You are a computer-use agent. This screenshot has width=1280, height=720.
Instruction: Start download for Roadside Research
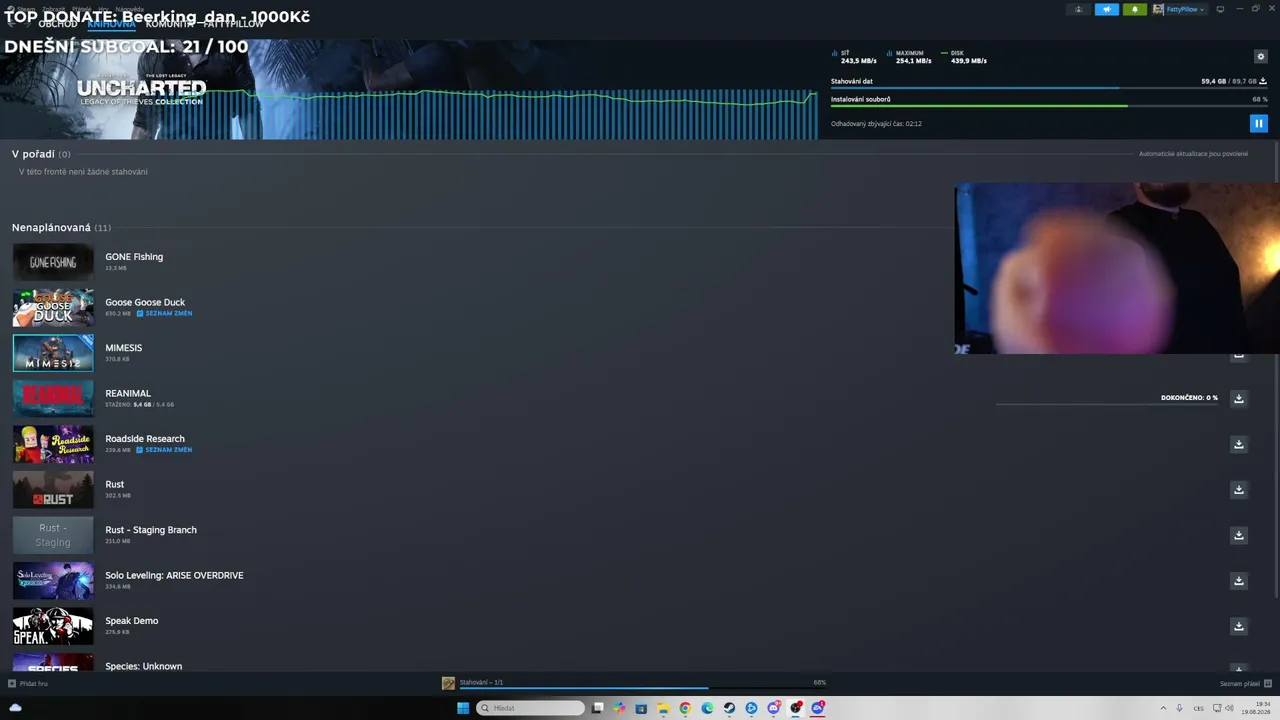click(x=1238, y=444)
